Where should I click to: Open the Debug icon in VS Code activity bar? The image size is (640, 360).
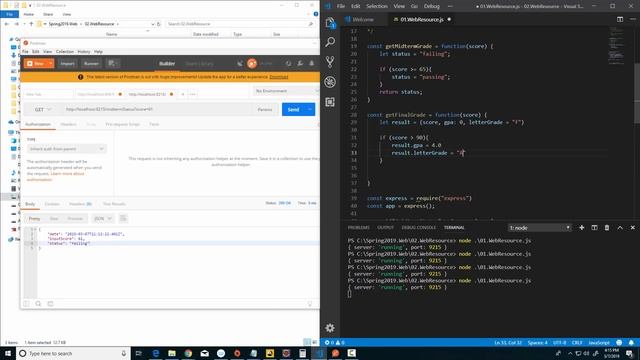tap(330, 82)
